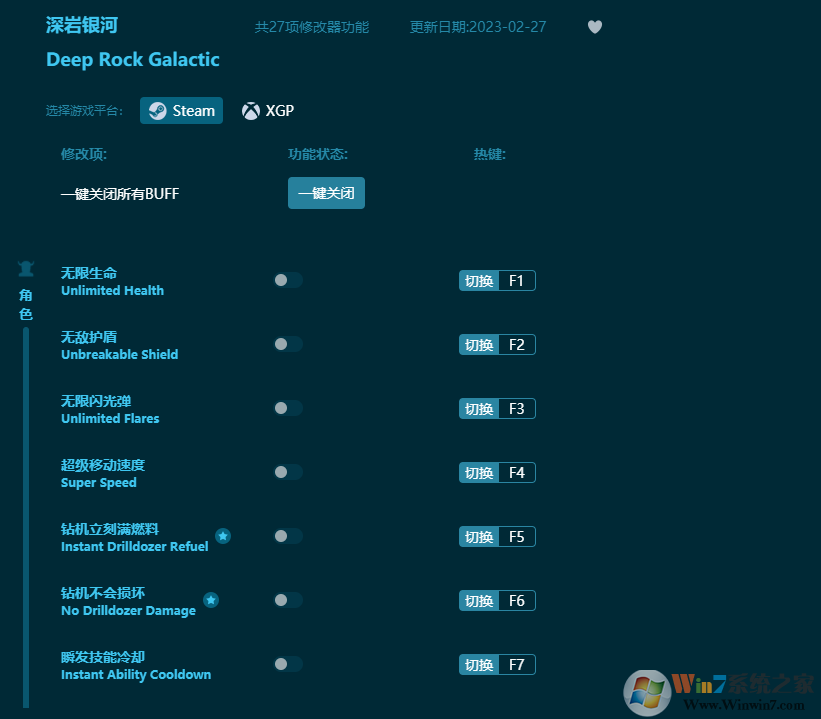Click the No Drilldozer Damage label
This screenshot has width=821, height=719.
tap(128, 611)
